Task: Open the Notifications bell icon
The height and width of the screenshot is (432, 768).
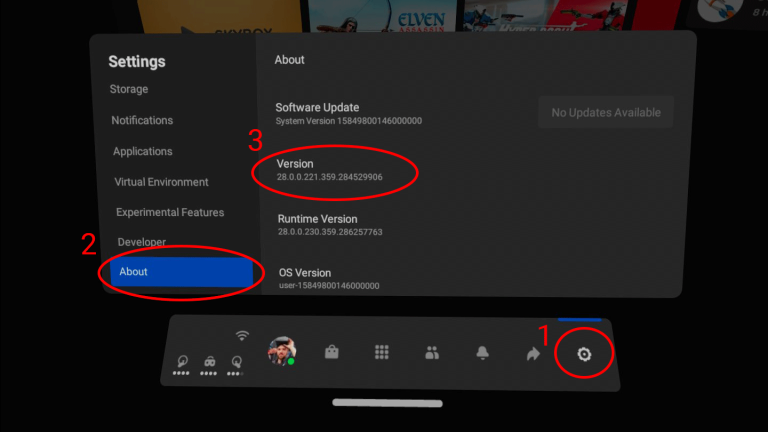Action: 483,353
